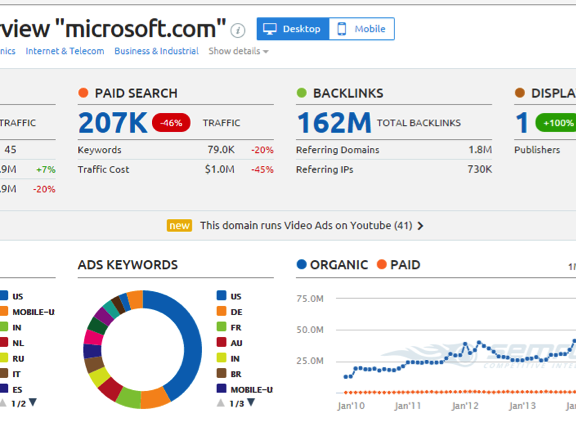Viewport: 576px width, 432px height.
Task: Open the Business & Industrial category link
Action: click(x=156, y=51)
